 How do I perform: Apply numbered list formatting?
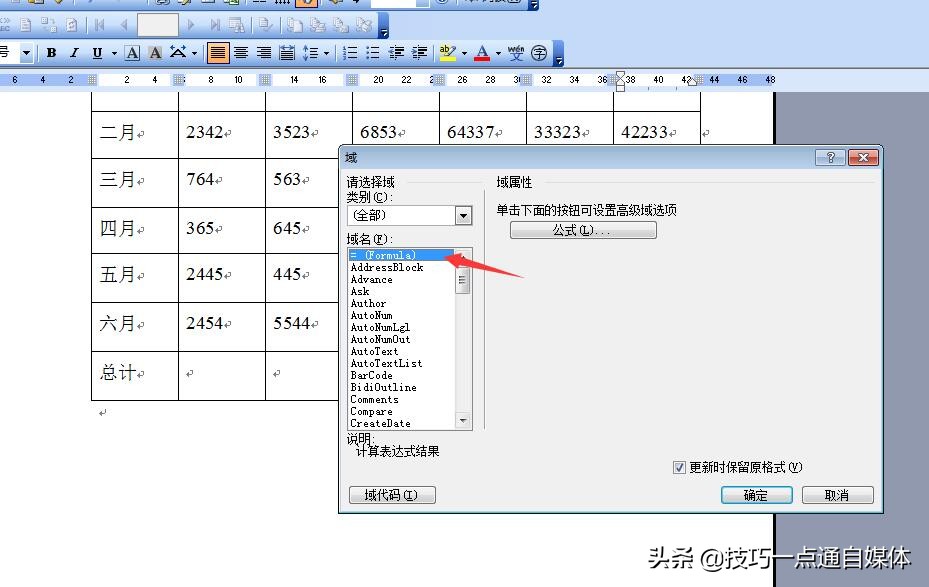click(350, 53)
